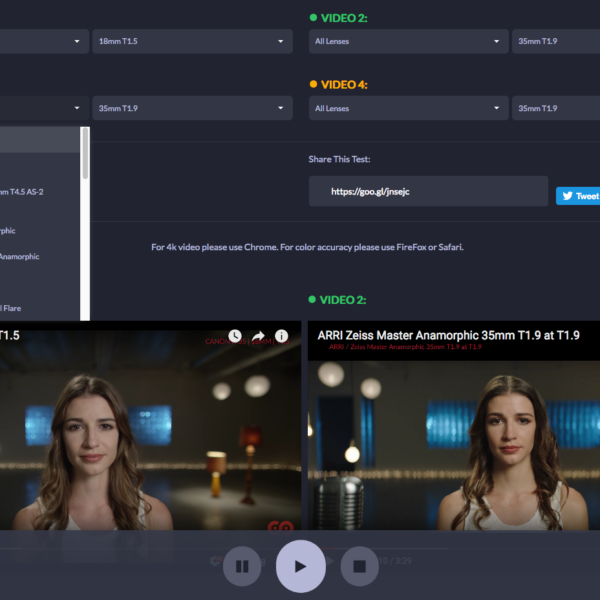
Task: Choose the Flare option in the open list
Action: pos(40,308)
